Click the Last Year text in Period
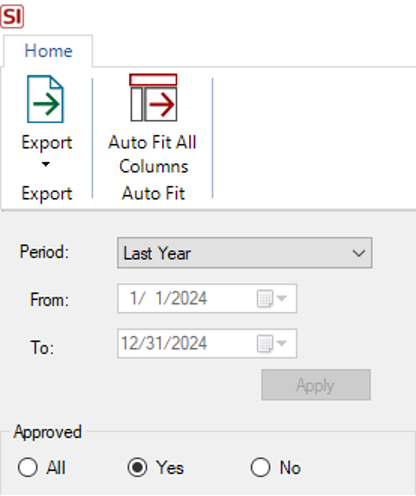 [157, 253]
